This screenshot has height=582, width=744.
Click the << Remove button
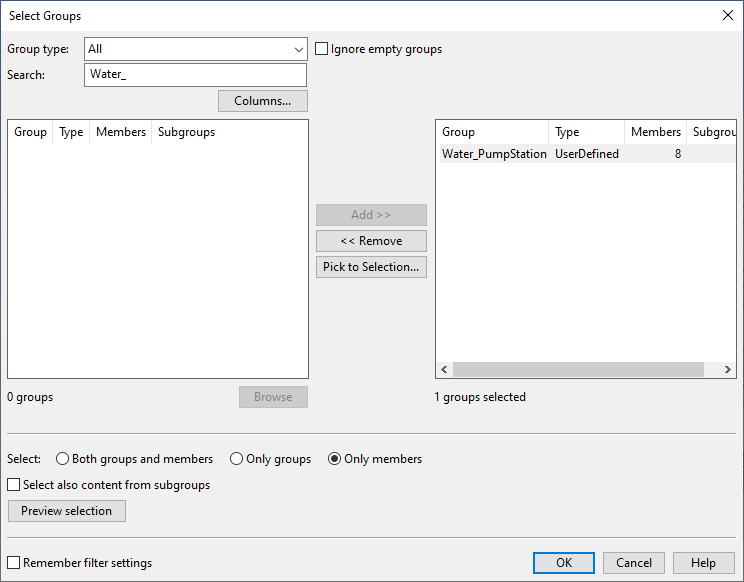pyautogui.click(x=371, y=241)
